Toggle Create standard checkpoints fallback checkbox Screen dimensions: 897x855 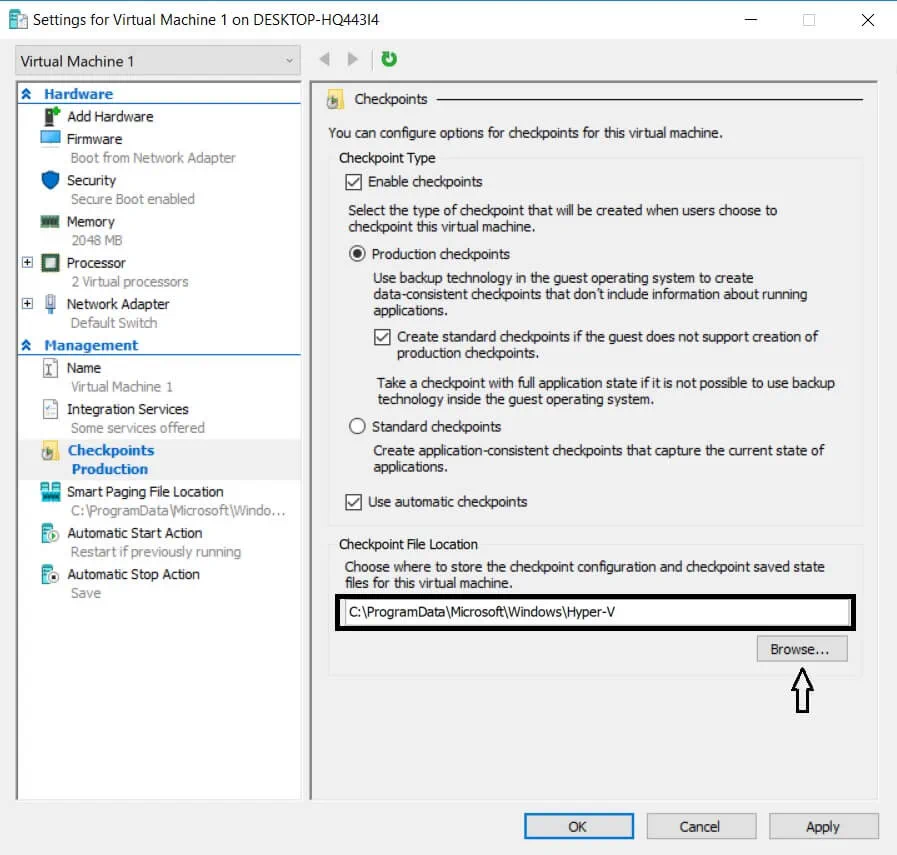tap(382, 337)
